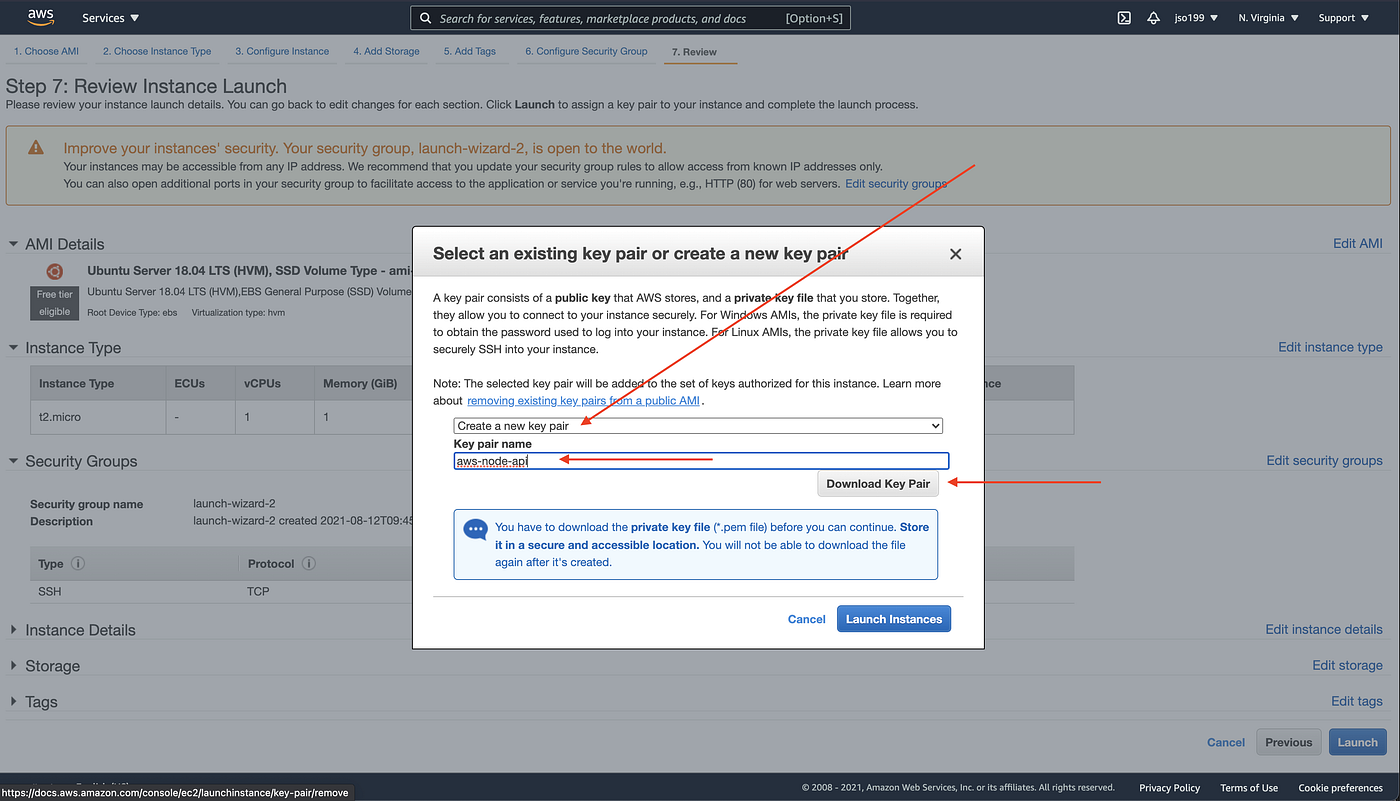Viewport: 1400px width, 801px height.
Task: Open the Services menu
Action: tap(109, 17)
